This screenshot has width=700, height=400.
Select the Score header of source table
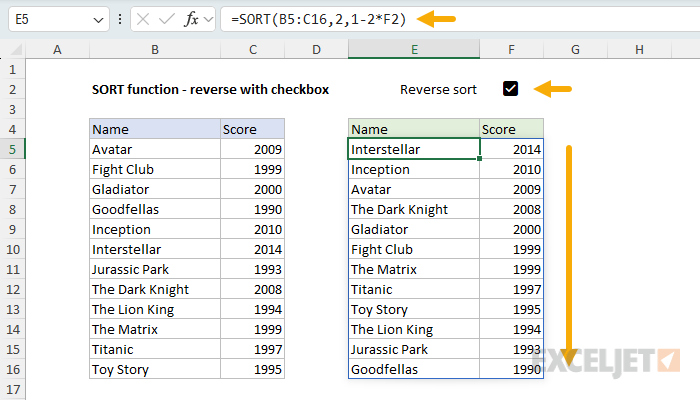252,129
